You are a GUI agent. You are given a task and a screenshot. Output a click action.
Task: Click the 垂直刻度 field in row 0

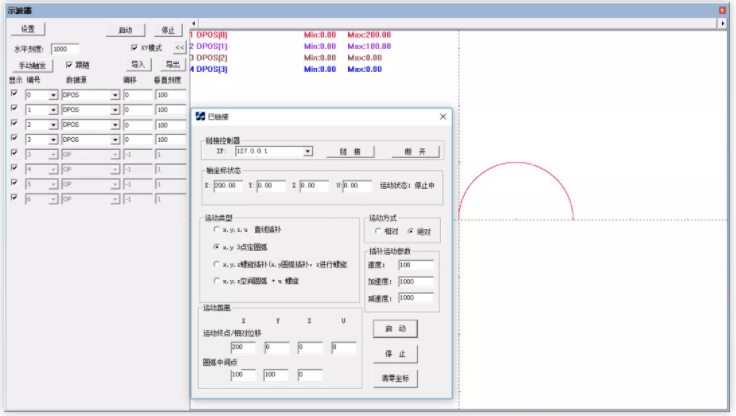(x=170, y=95)
